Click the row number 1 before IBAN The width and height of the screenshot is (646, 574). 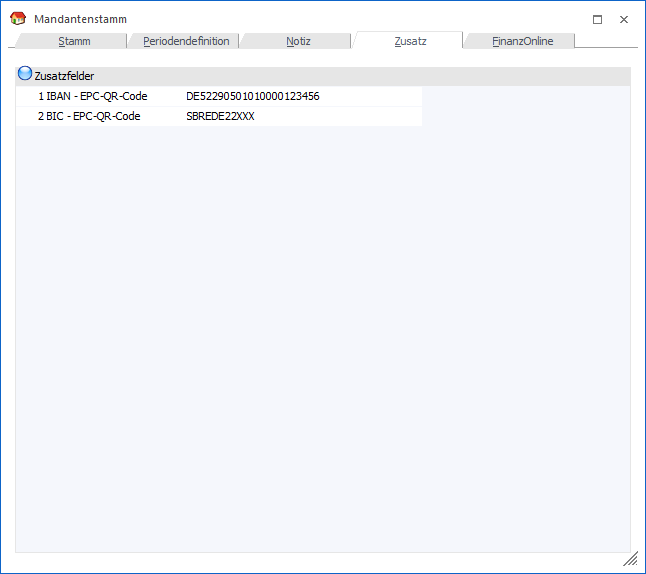click(41, 97)
